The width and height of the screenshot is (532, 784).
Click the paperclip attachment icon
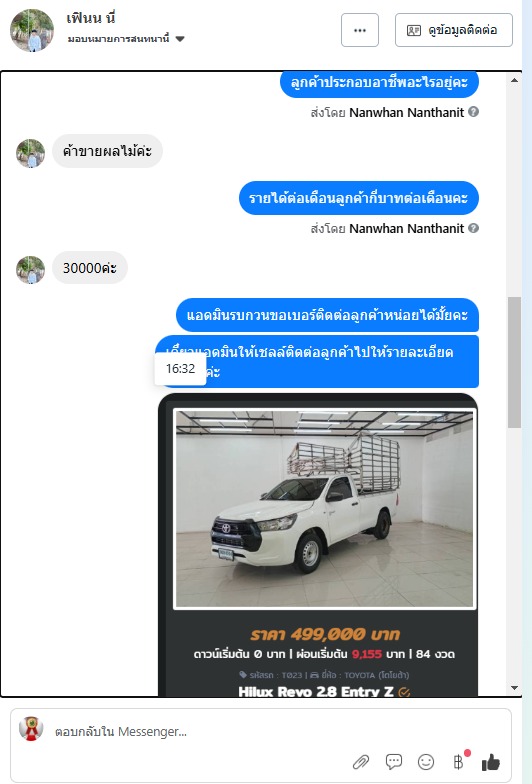[361, 762]
